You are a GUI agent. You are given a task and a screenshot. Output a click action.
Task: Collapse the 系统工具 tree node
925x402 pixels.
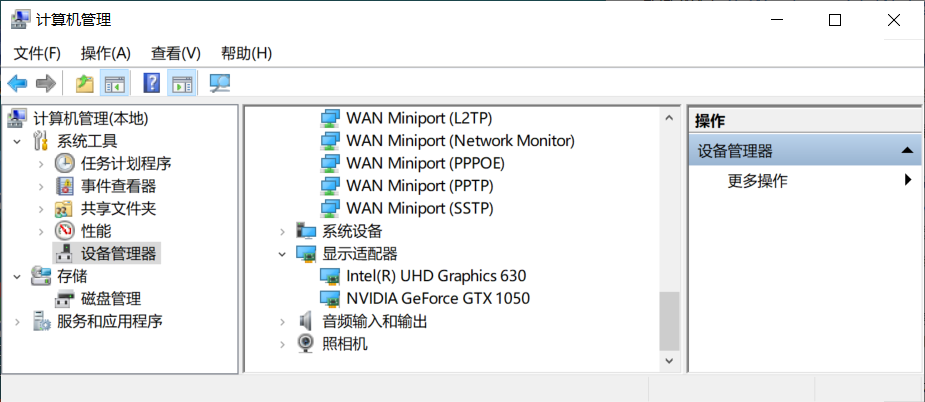coord(18,142)
